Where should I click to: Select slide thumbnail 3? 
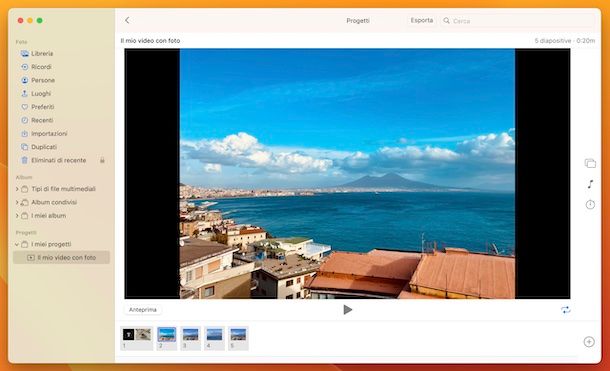pyautogui.click(x=191, y=338)
